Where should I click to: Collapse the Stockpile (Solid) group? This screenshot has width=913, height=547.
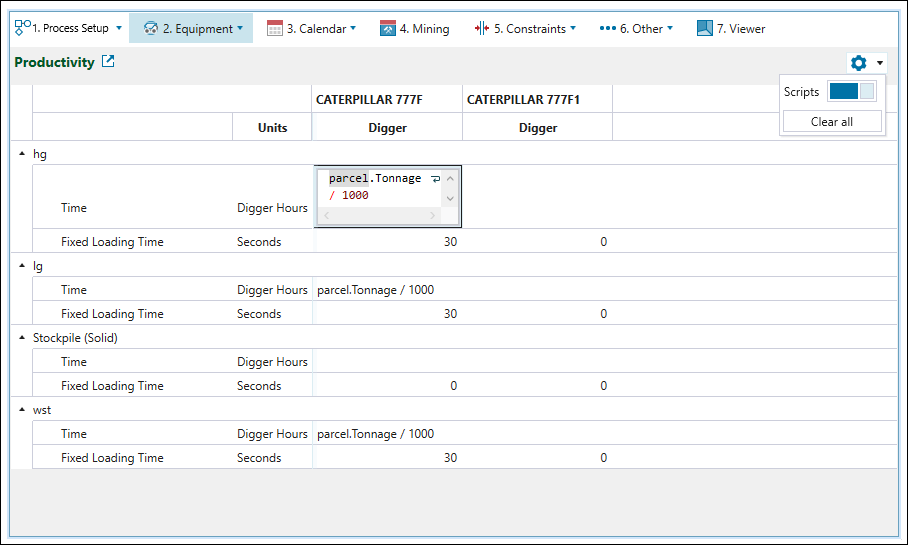click(x=22, y=338)
